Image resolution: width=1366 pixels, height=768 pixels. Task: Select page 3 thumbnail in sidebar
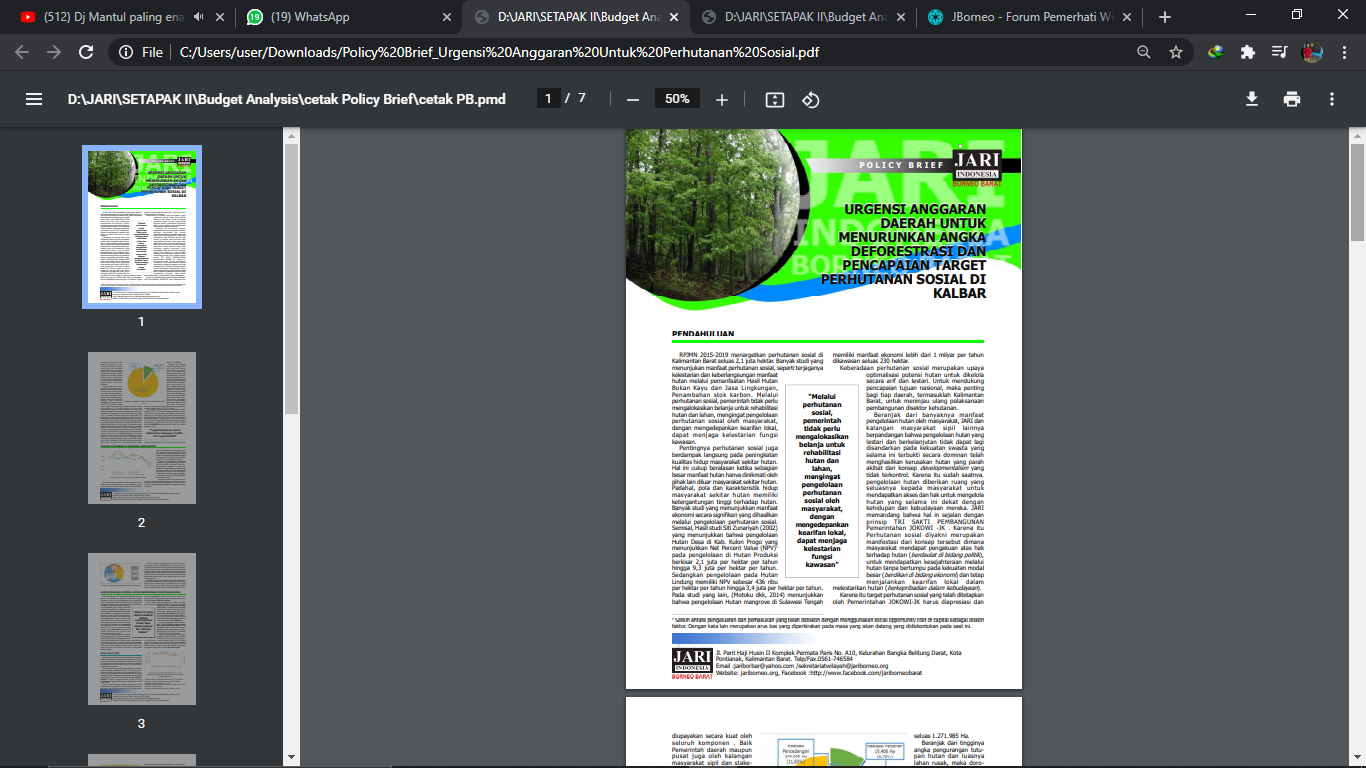[141, 629]
